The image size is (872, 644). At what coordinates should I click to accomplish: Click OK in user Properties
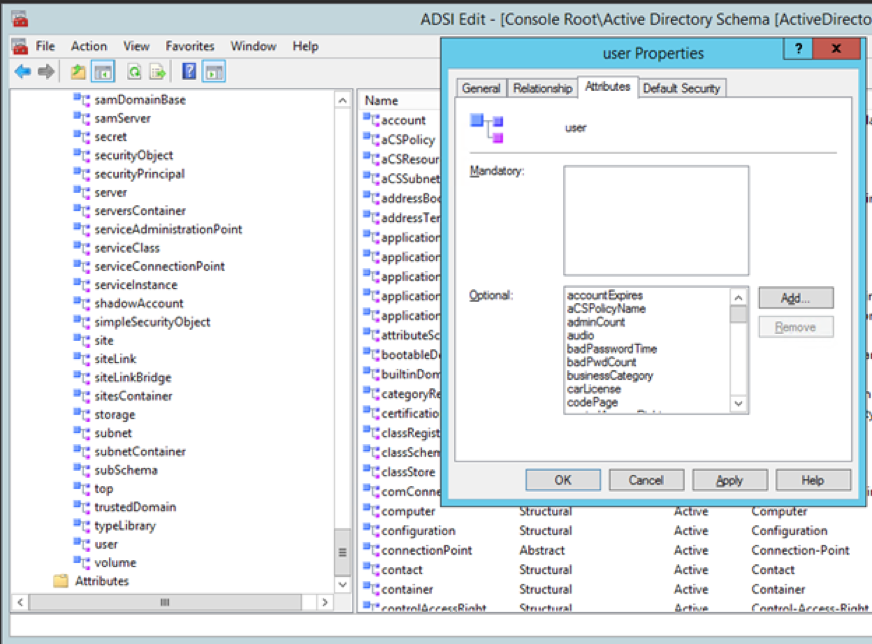coord(563,480)
